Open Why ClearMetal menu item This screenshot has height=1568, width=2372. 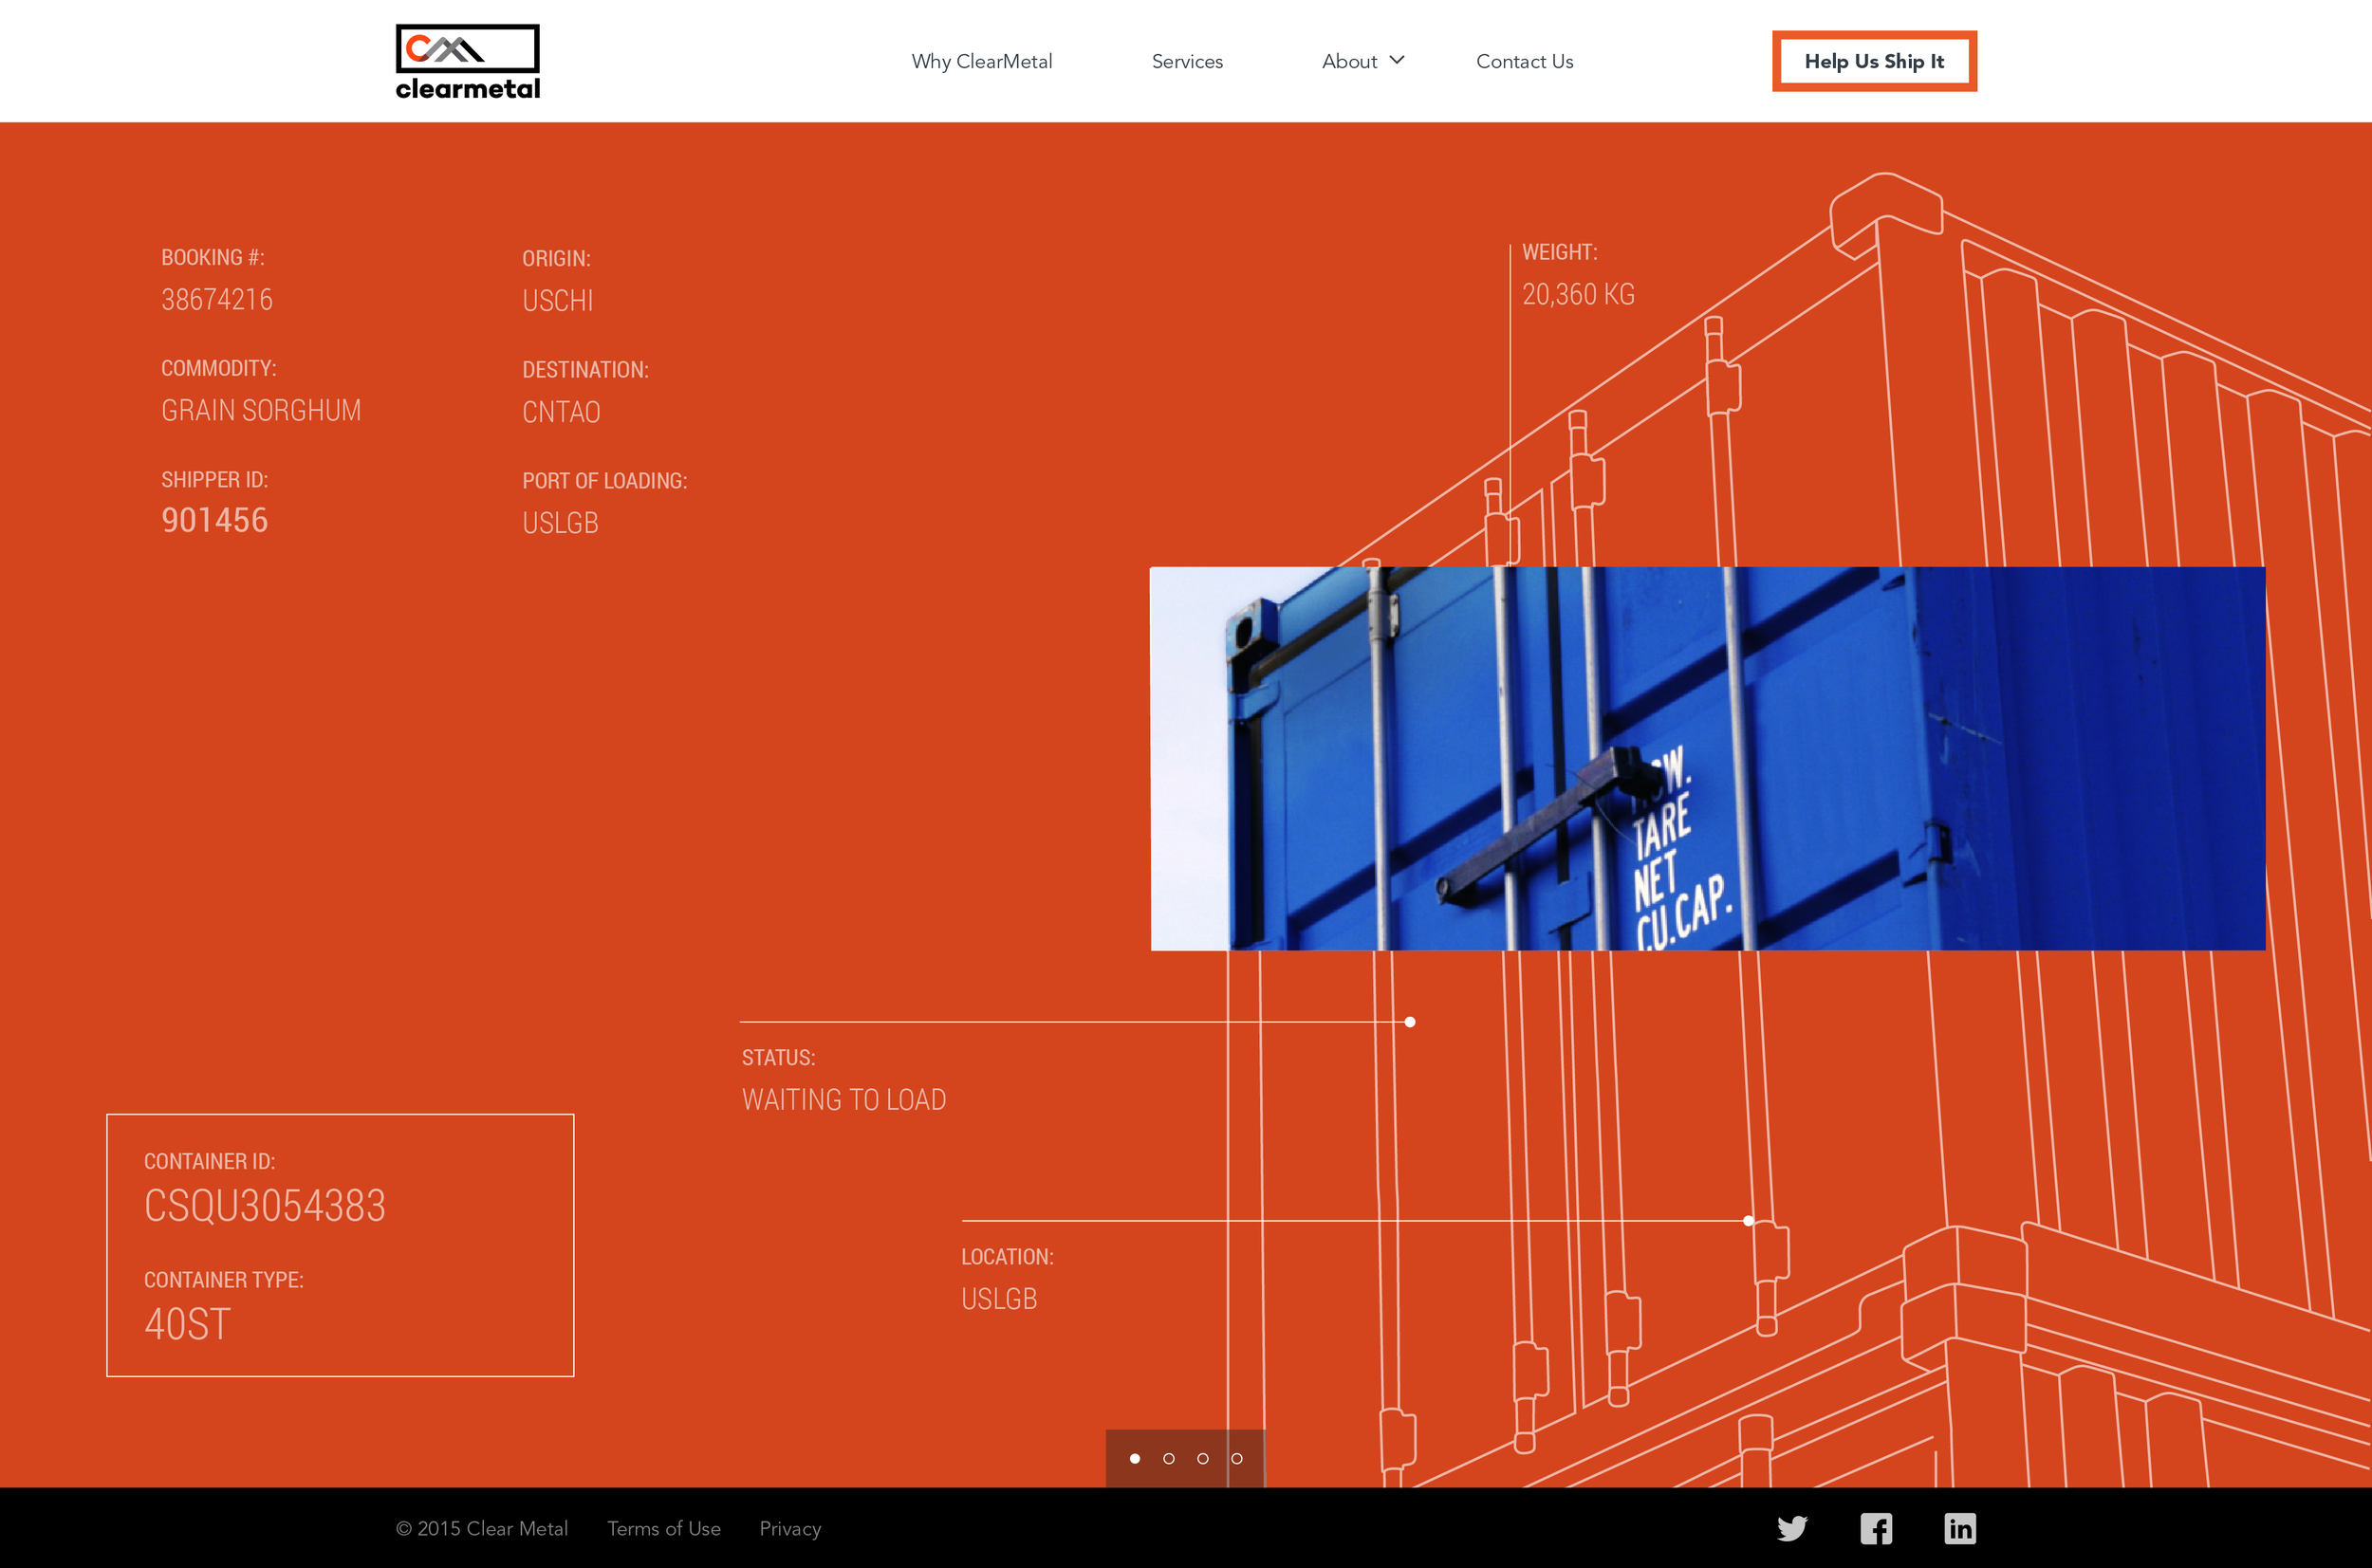tap(981, 61)
